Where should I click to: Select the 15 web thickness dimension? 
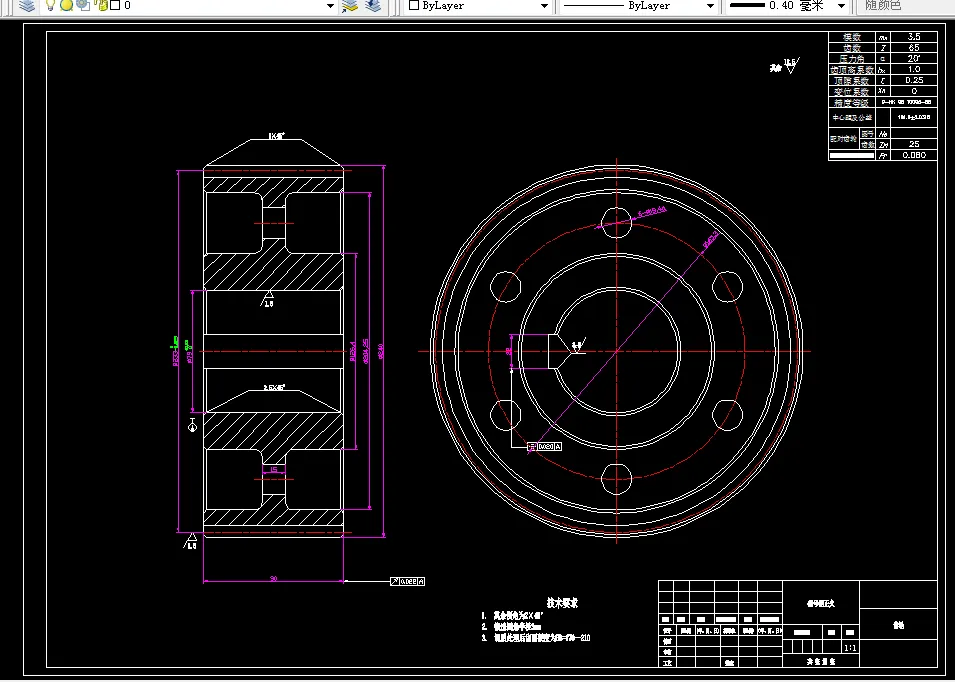[273, 469]
